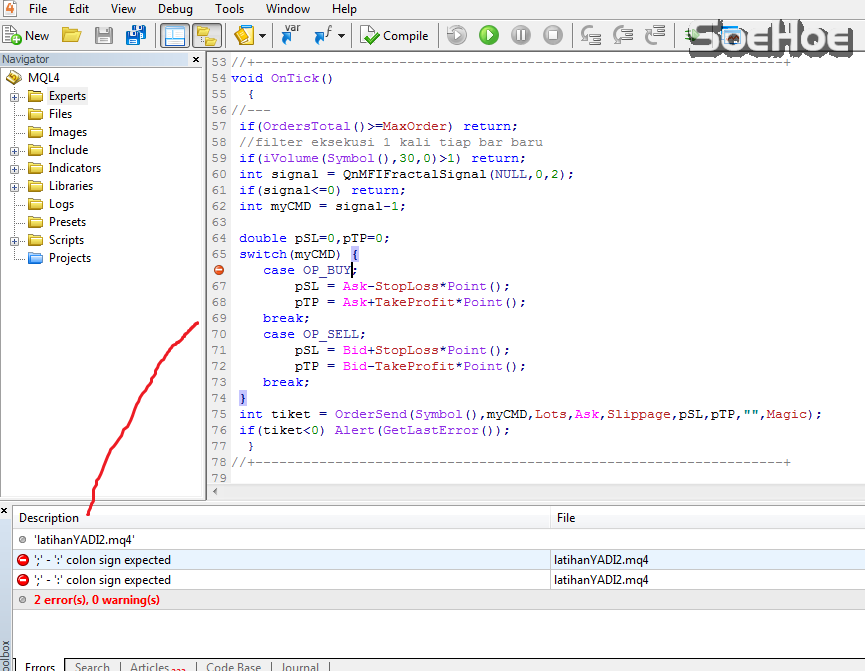Switch to the Code Base tab
Image resolution: width=865 pixels, height=671 pixels.
[233, 666]
